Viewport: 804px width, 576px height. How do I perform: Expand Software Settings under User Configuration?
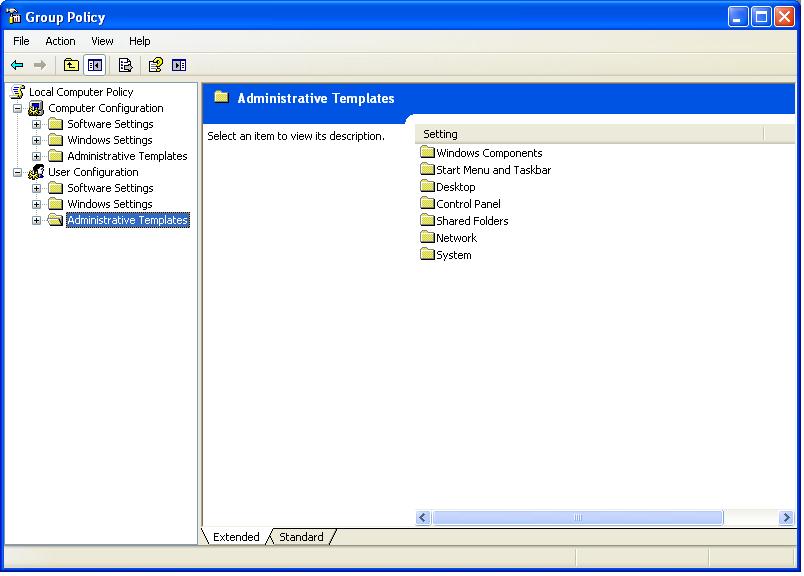point(36,188)
